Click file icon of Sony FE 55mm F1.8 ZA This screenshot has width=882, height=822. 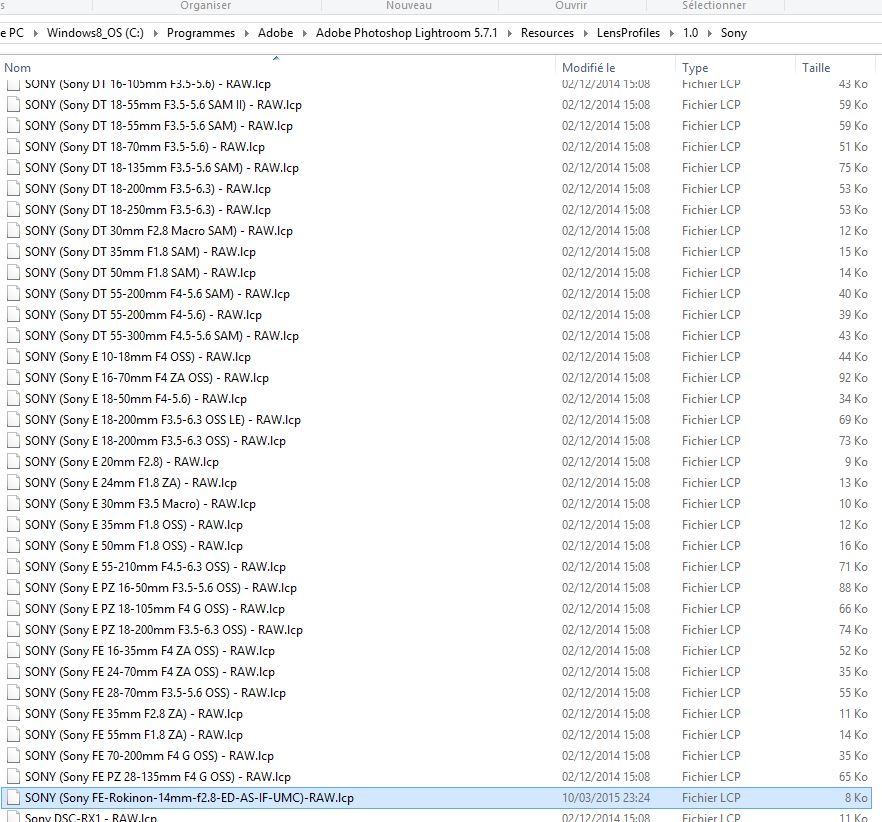[x=14, y=735]
